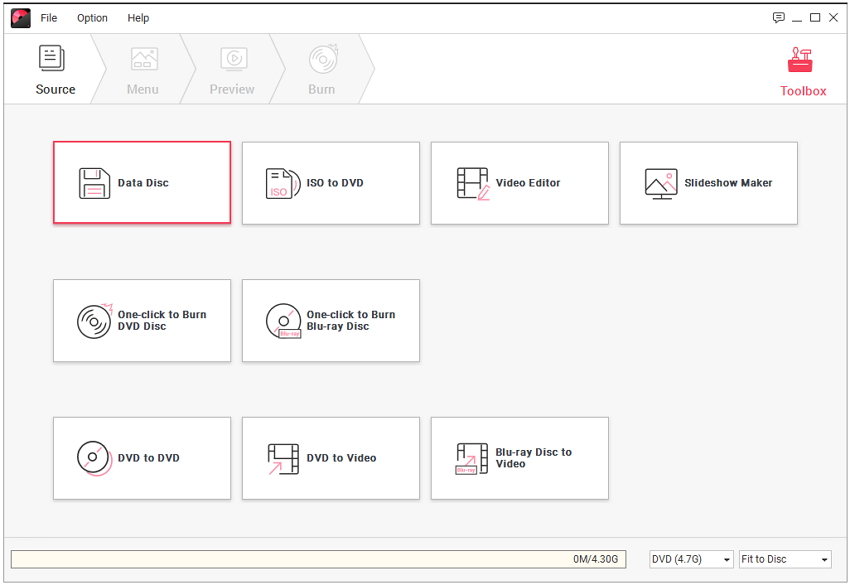Click the ISO to DVD icon
This screenshot has height=585, width=850.
coord(282,183)
